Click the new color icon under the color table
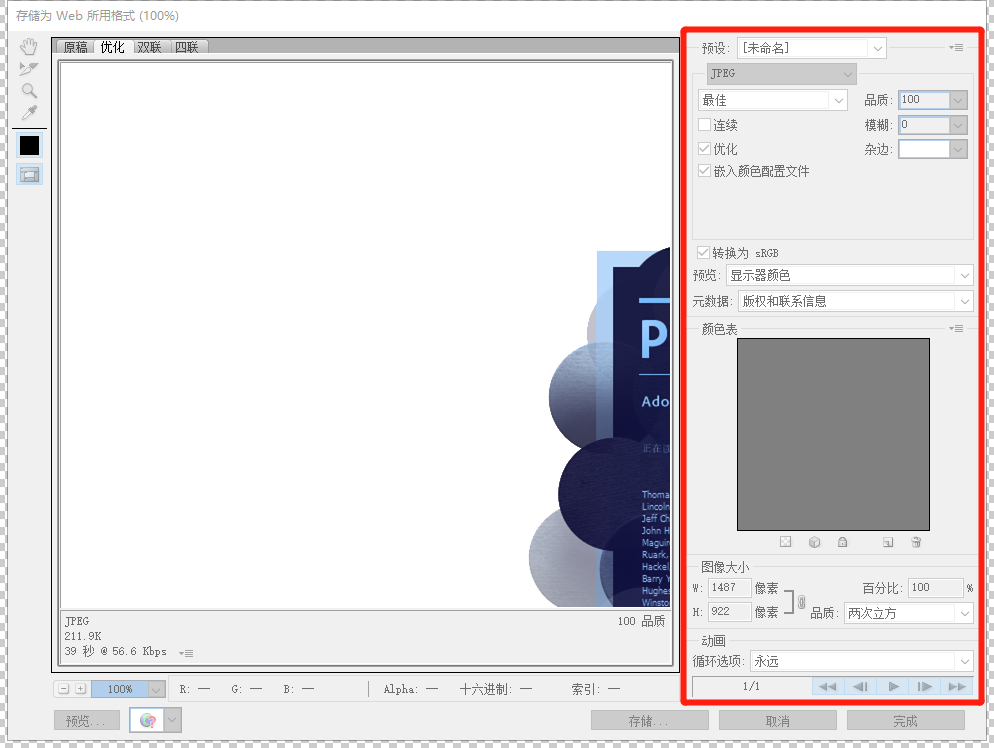This screenshot has width=994, height=748. pos(888,542)
